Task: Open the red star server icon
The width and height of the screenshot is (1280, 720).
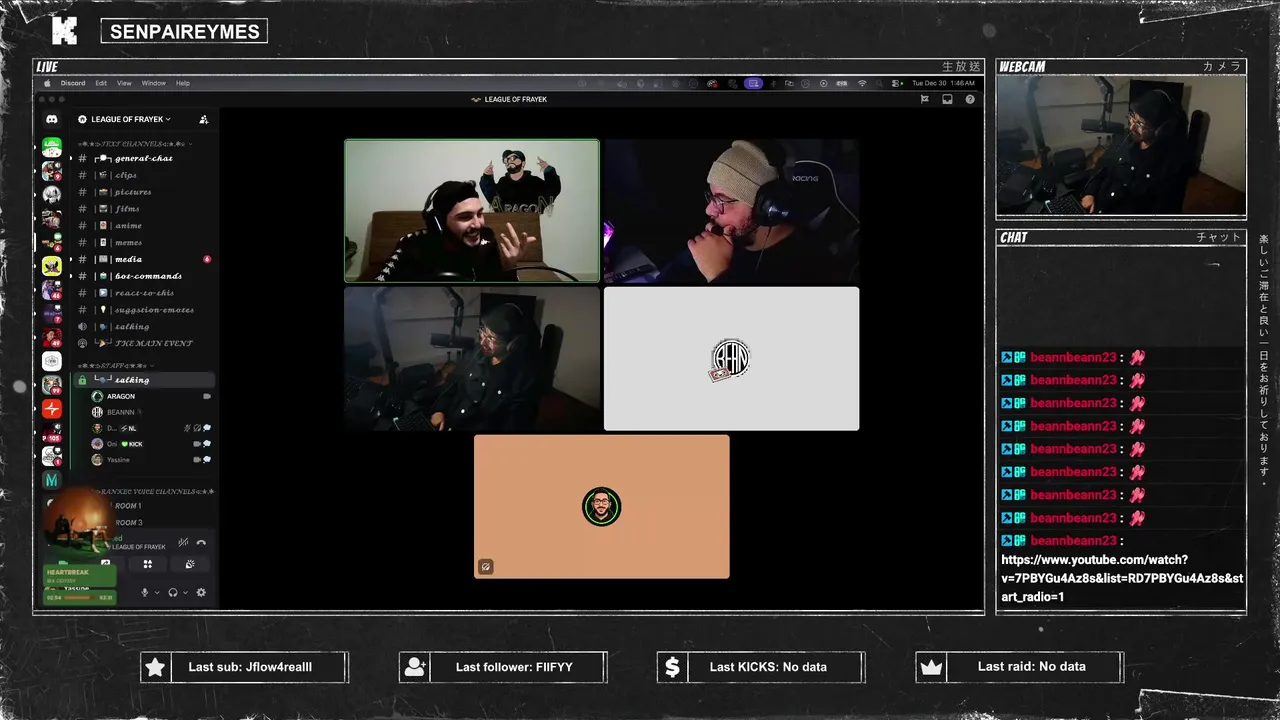Action: [51, 409]
